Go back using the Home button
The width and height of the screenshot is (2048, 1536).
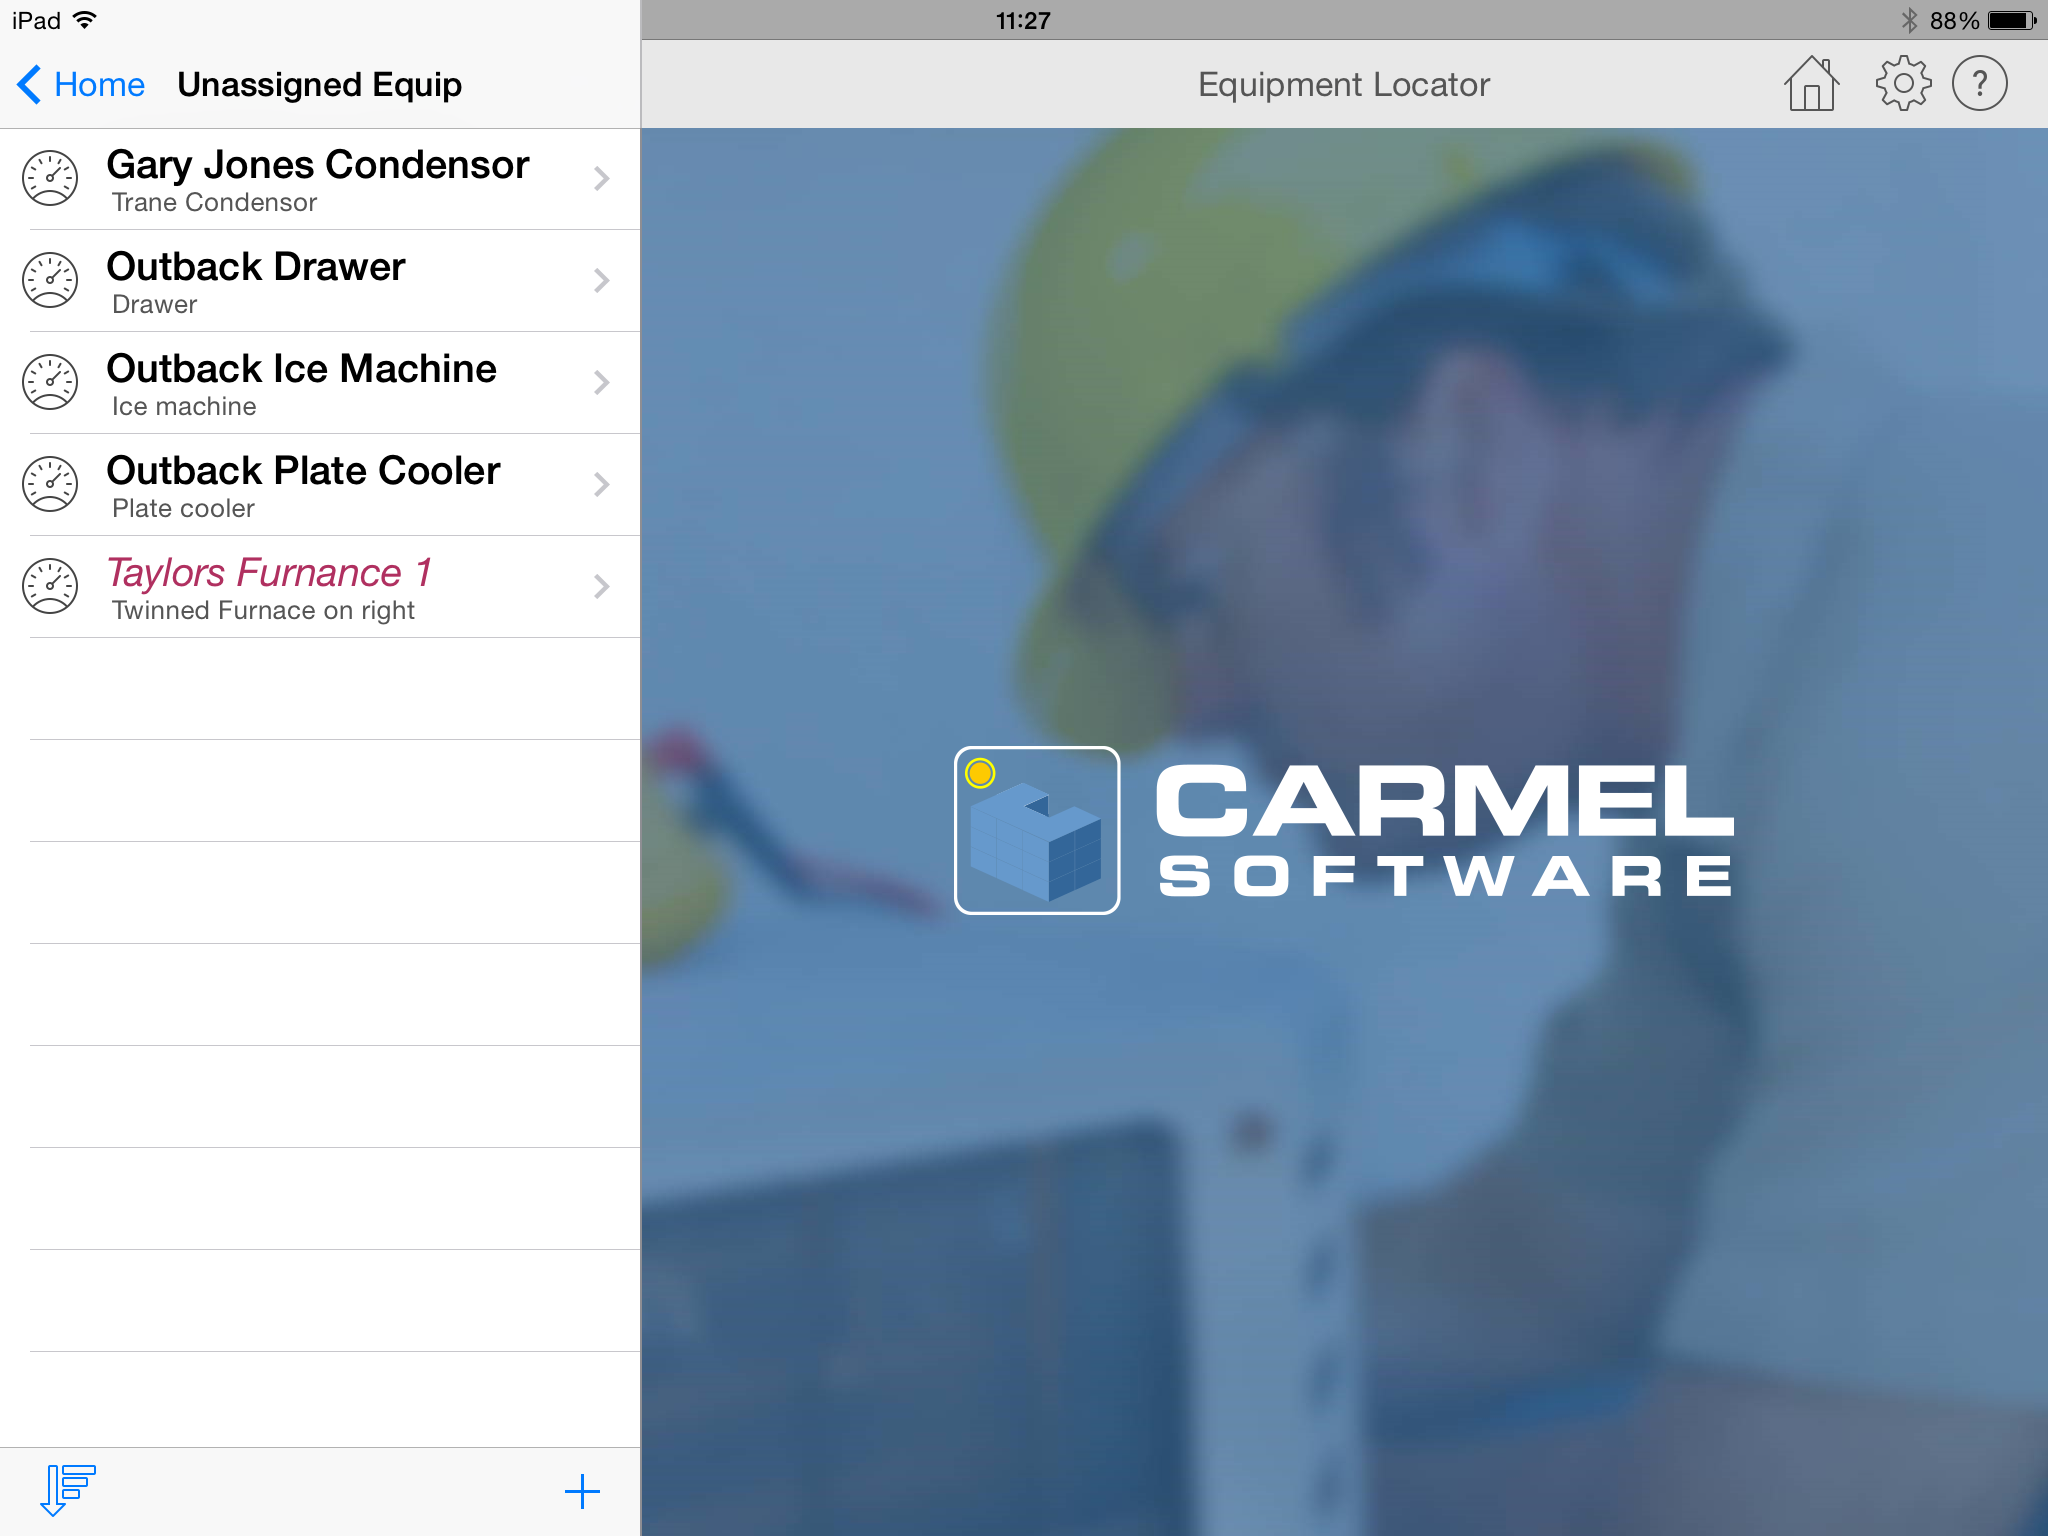[81, 85]
